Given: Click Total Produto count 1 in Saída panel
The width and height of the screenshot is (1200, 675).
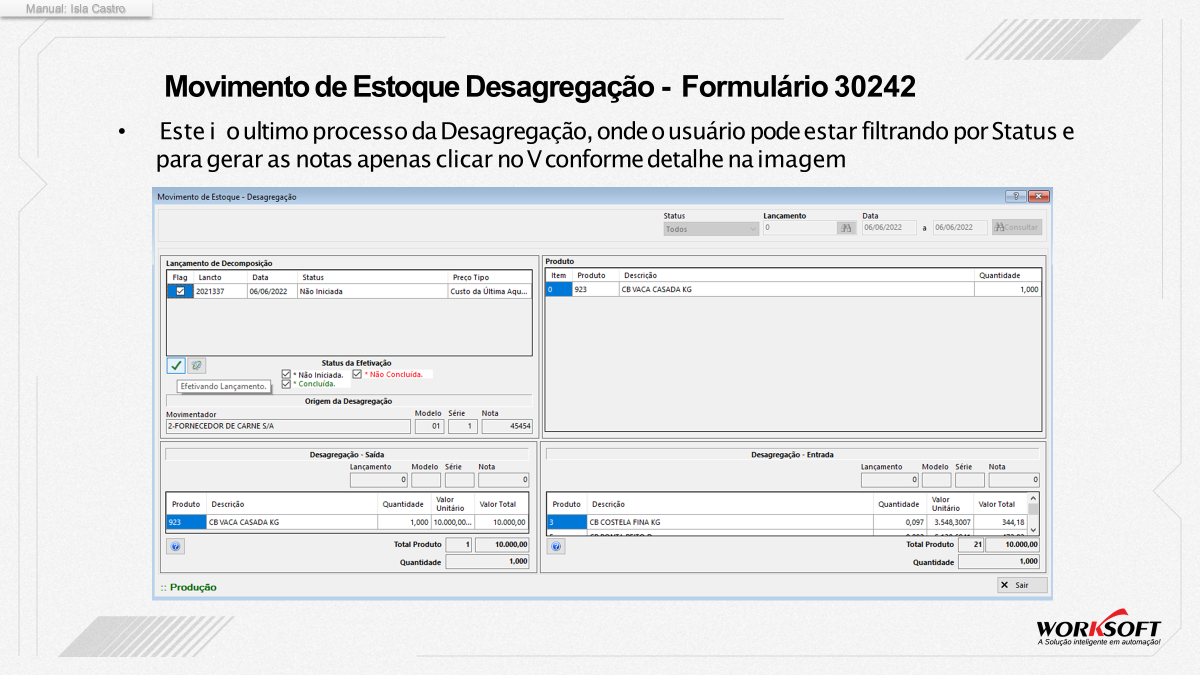Looking at the screenshot, I should tap(458, 545).
